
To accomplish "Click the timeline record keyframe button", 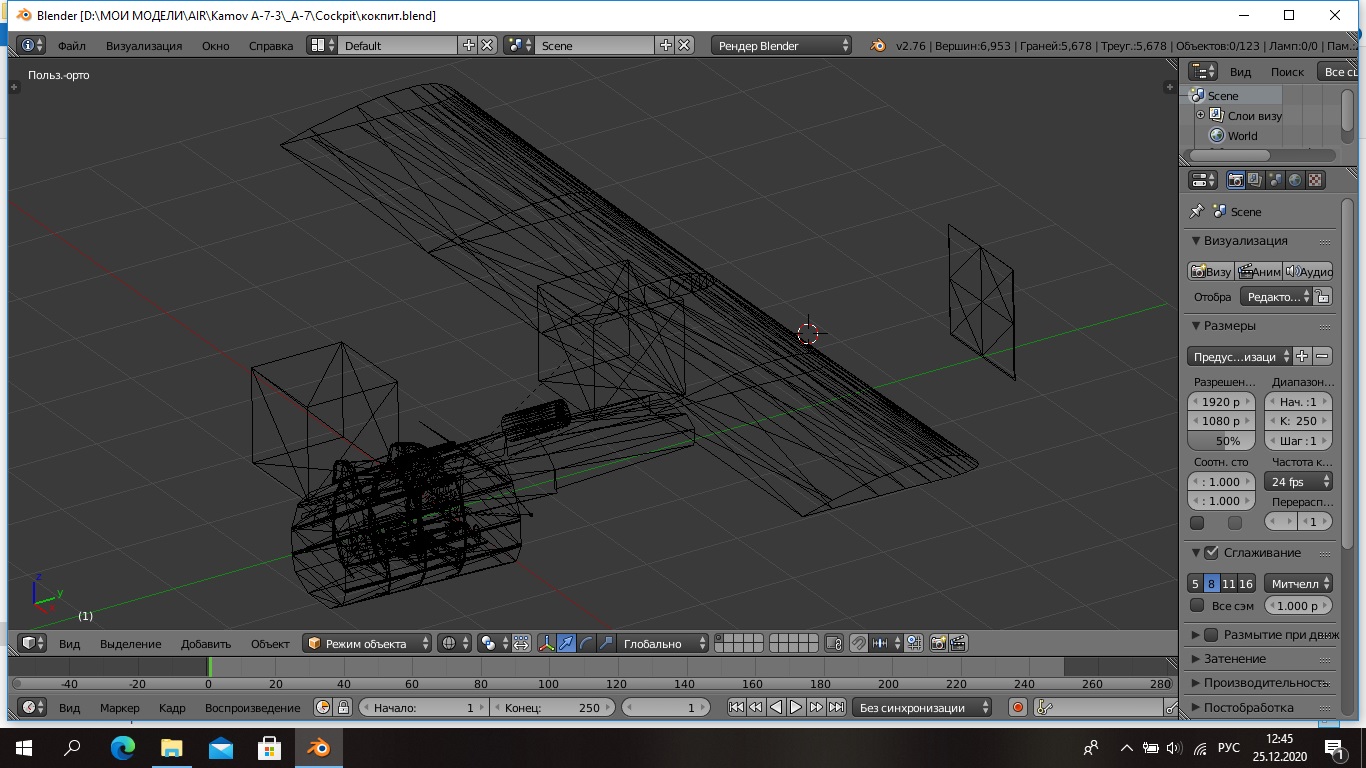I will coord(1018,707).
